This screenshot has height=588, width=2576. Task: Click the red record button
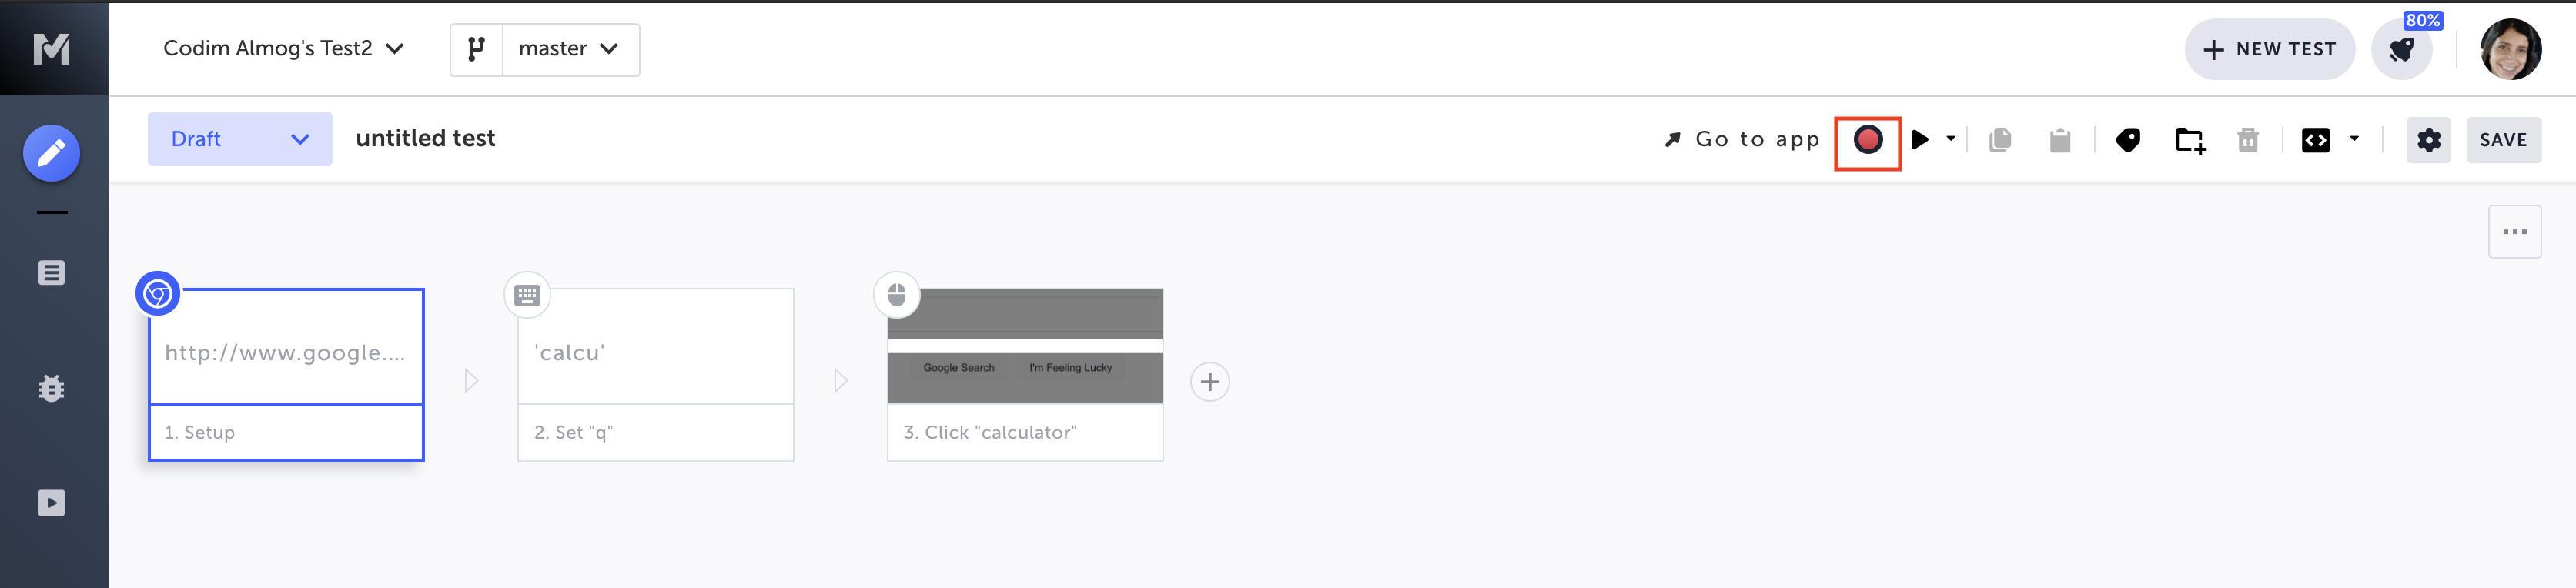(1866, 140)
